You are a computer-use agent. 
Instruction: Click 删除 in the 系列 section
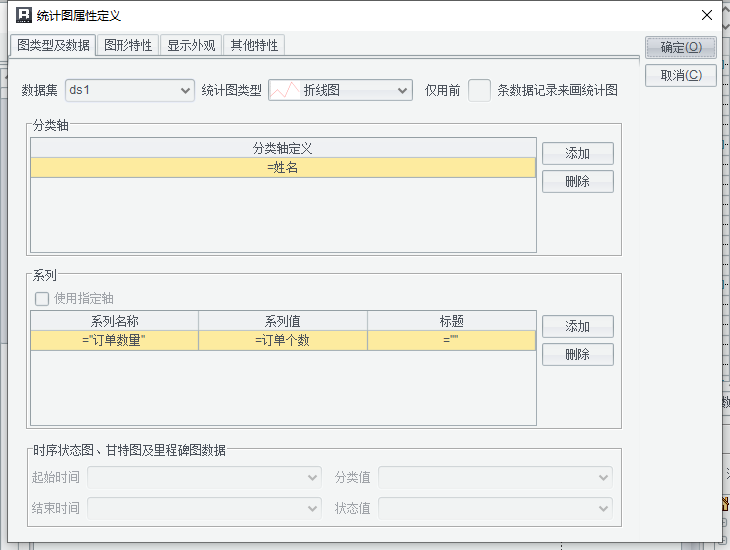click(x=577, y=354)
